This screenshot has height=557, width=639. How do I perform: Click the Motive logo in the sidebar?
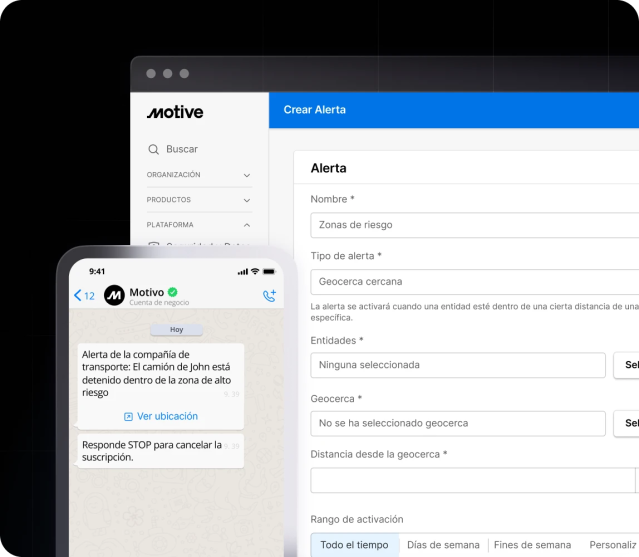click(175, 112)
